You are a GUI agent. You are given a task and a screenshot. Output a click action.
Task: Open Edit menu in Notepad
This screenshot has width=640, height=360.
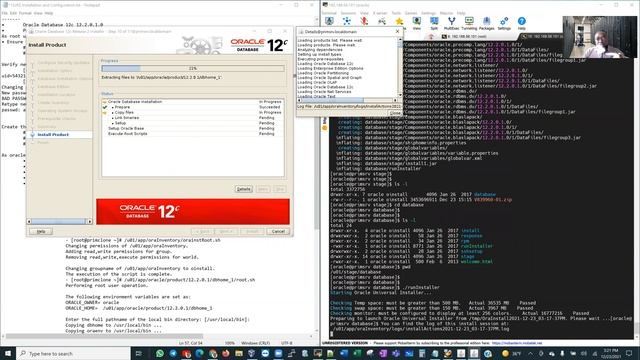[13, 13]
